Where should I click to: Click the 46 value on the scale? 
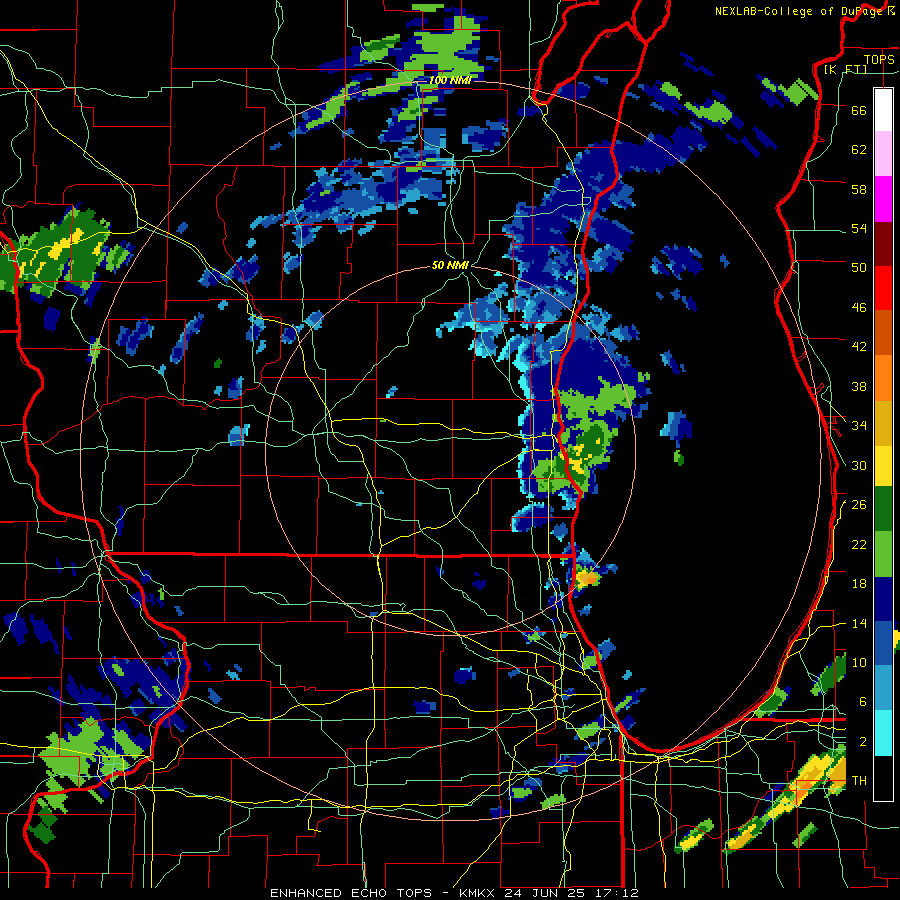point(859,307)
